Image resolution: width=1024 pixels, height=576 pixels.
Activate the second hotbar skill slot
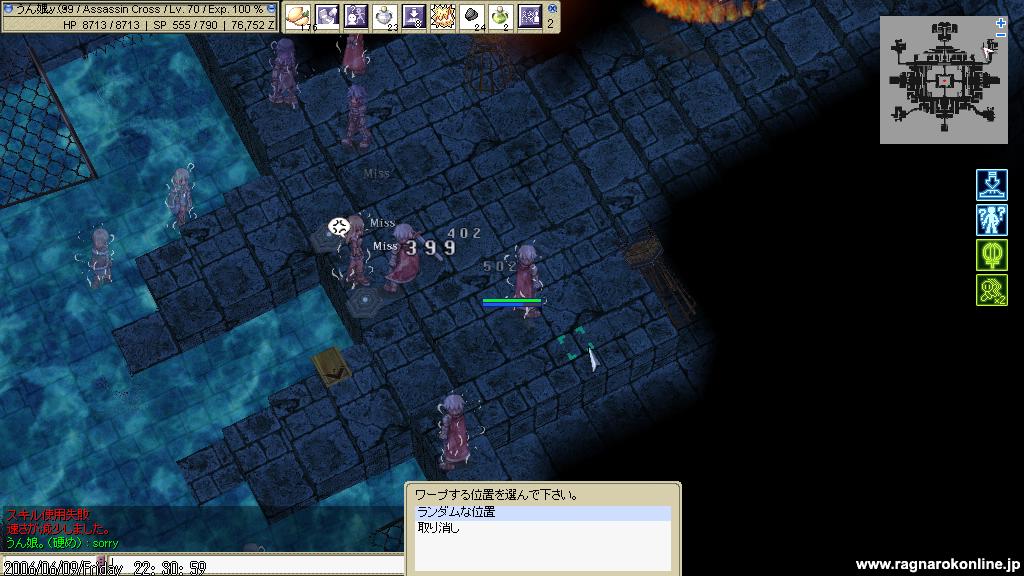327,16
